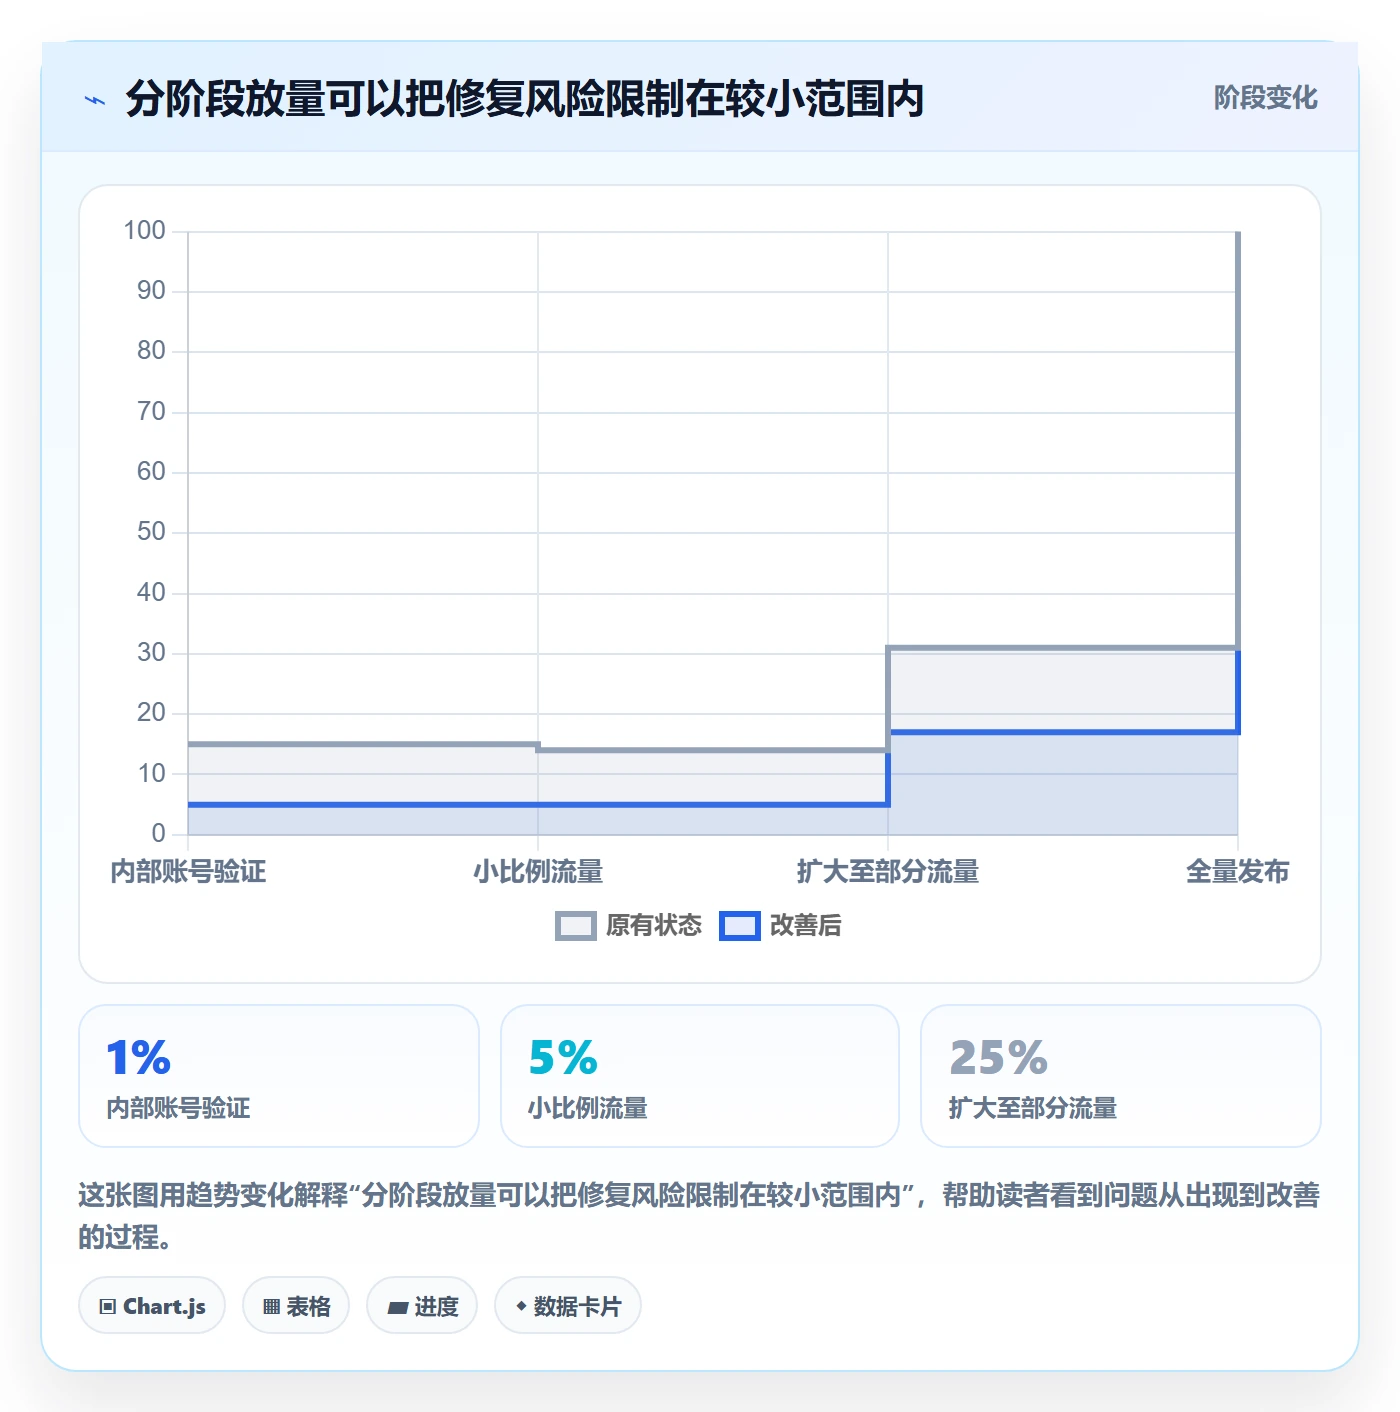Screen dimensions: 1400x1412
Task: Click the chart title 分阶段放量可以把修复风险限制在较小范围内
Action: point(525,99)
